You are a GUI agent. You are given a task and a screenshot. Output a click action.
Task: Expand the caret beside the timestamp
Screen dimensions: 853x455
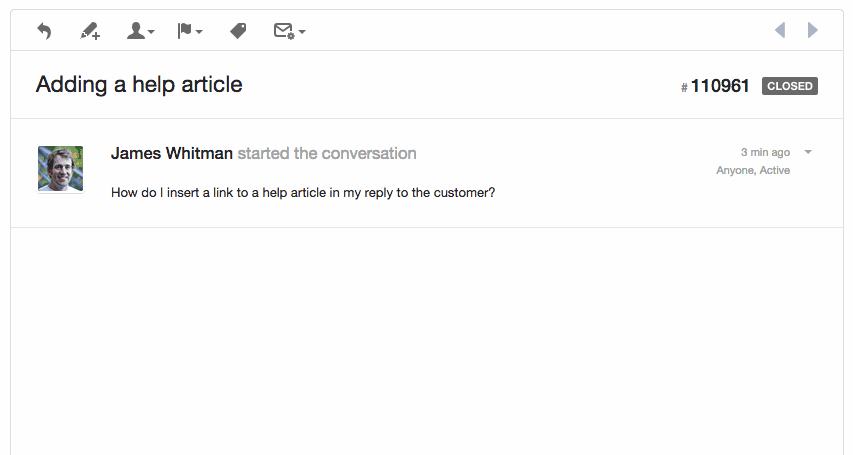click(x=808, y=152)
